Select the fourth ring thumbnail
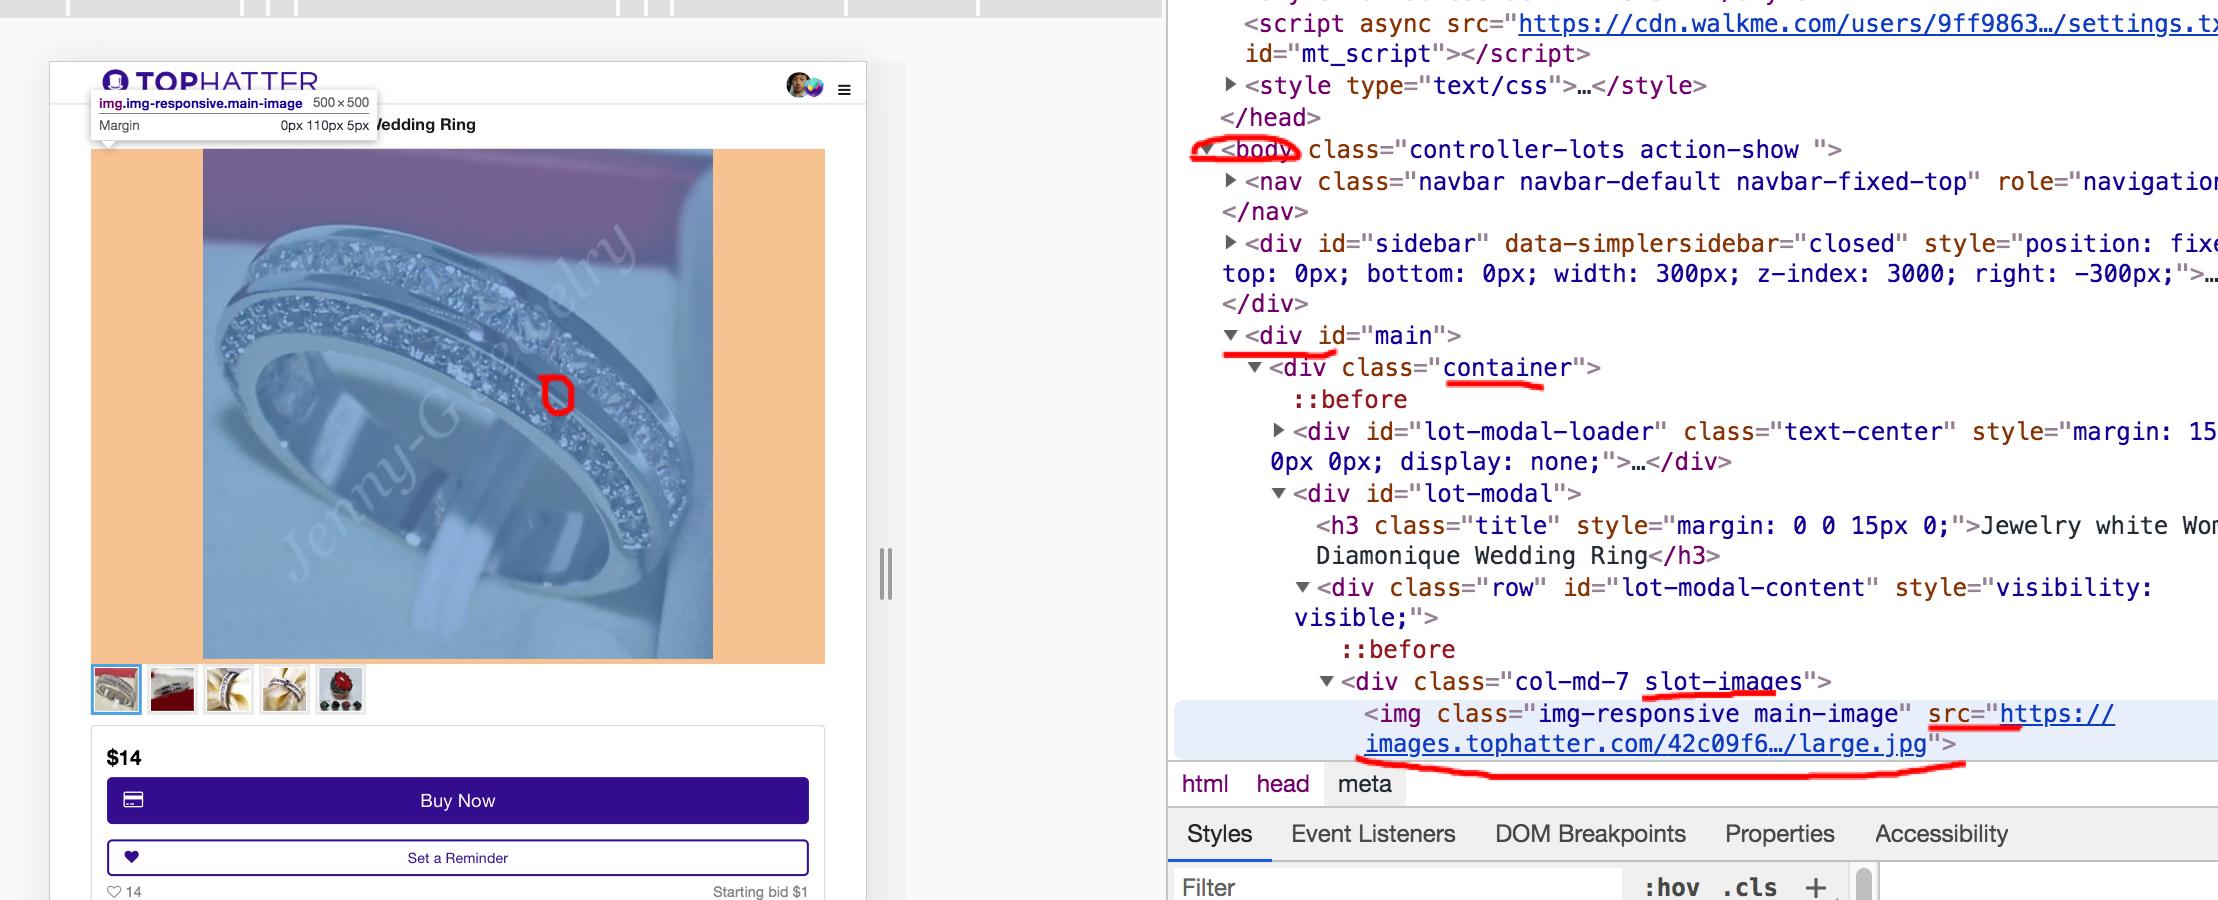The height and width of the screenshot is (900, 2218). [284, 689]
